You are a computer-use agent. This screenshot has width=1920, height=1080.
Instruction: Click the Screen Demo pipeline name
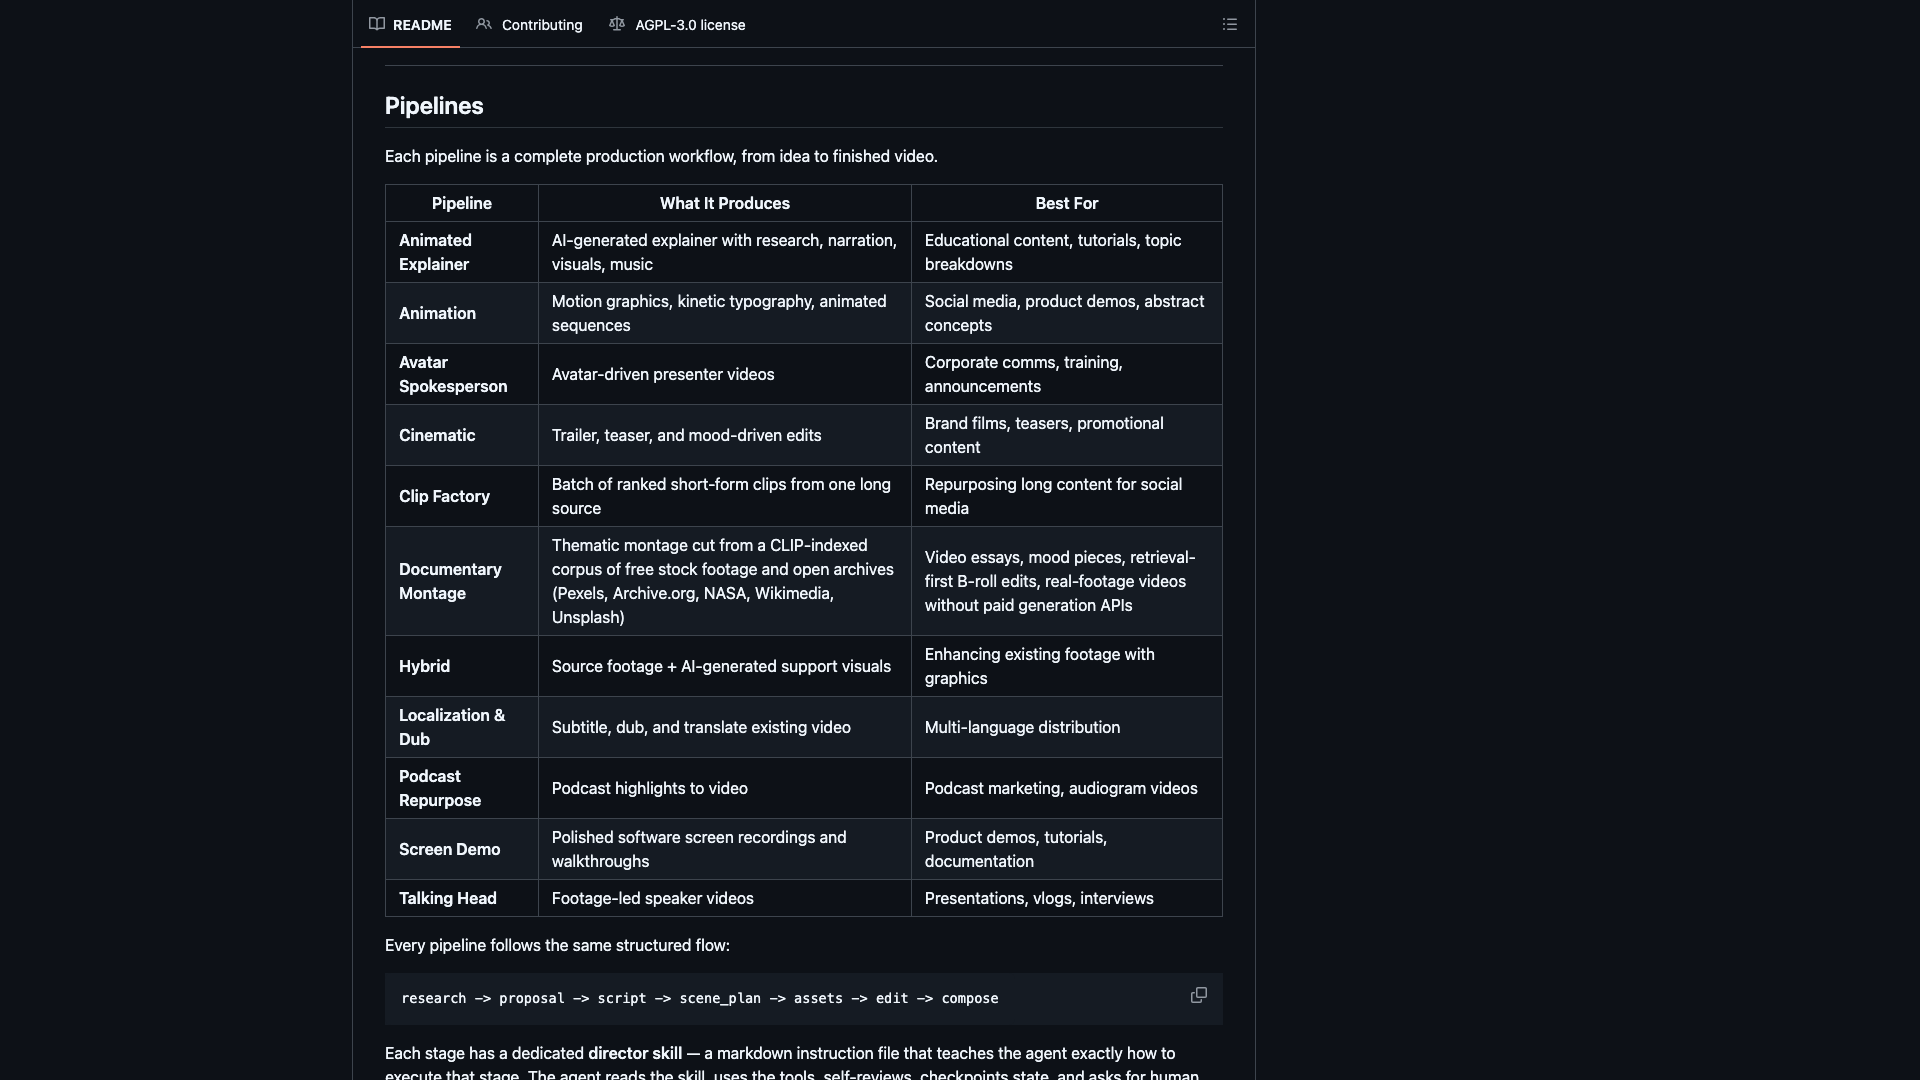449,849
